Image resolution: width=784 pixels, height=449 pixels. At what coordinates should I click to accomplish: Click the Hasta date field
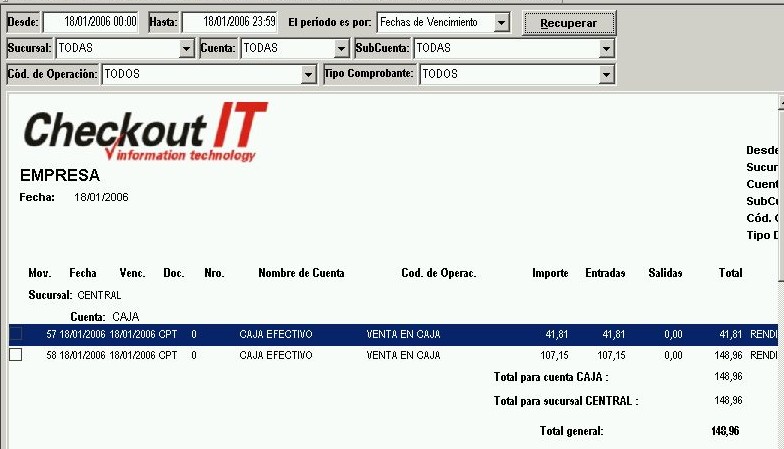pyautogui.click(x=229, y=22)
